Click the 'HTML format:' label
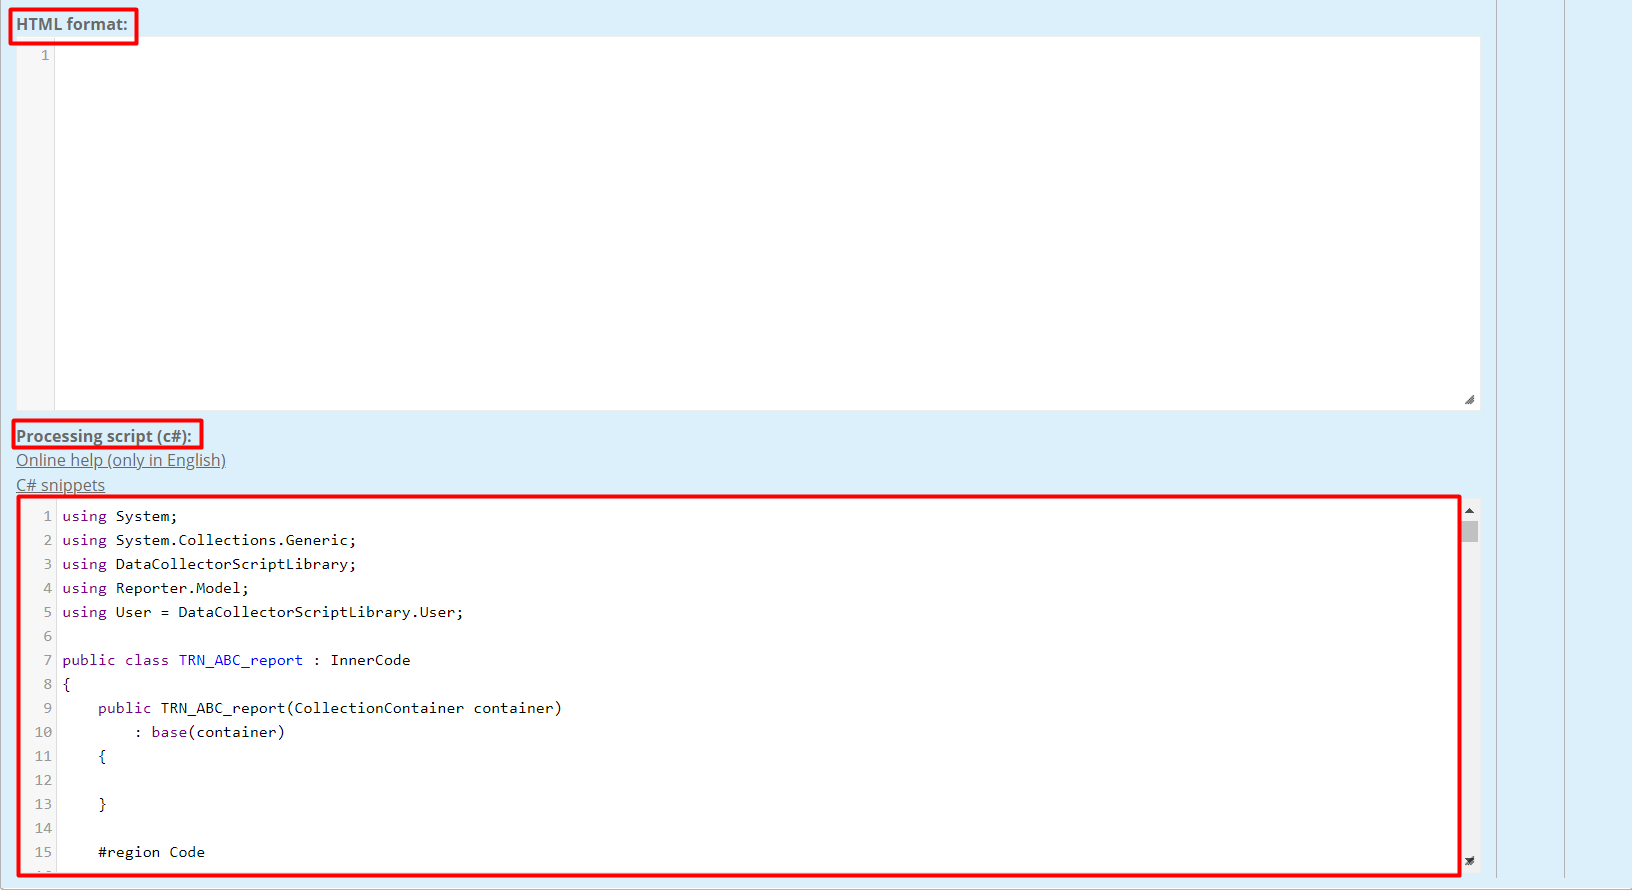1632x890 pixels. (72, 25)
